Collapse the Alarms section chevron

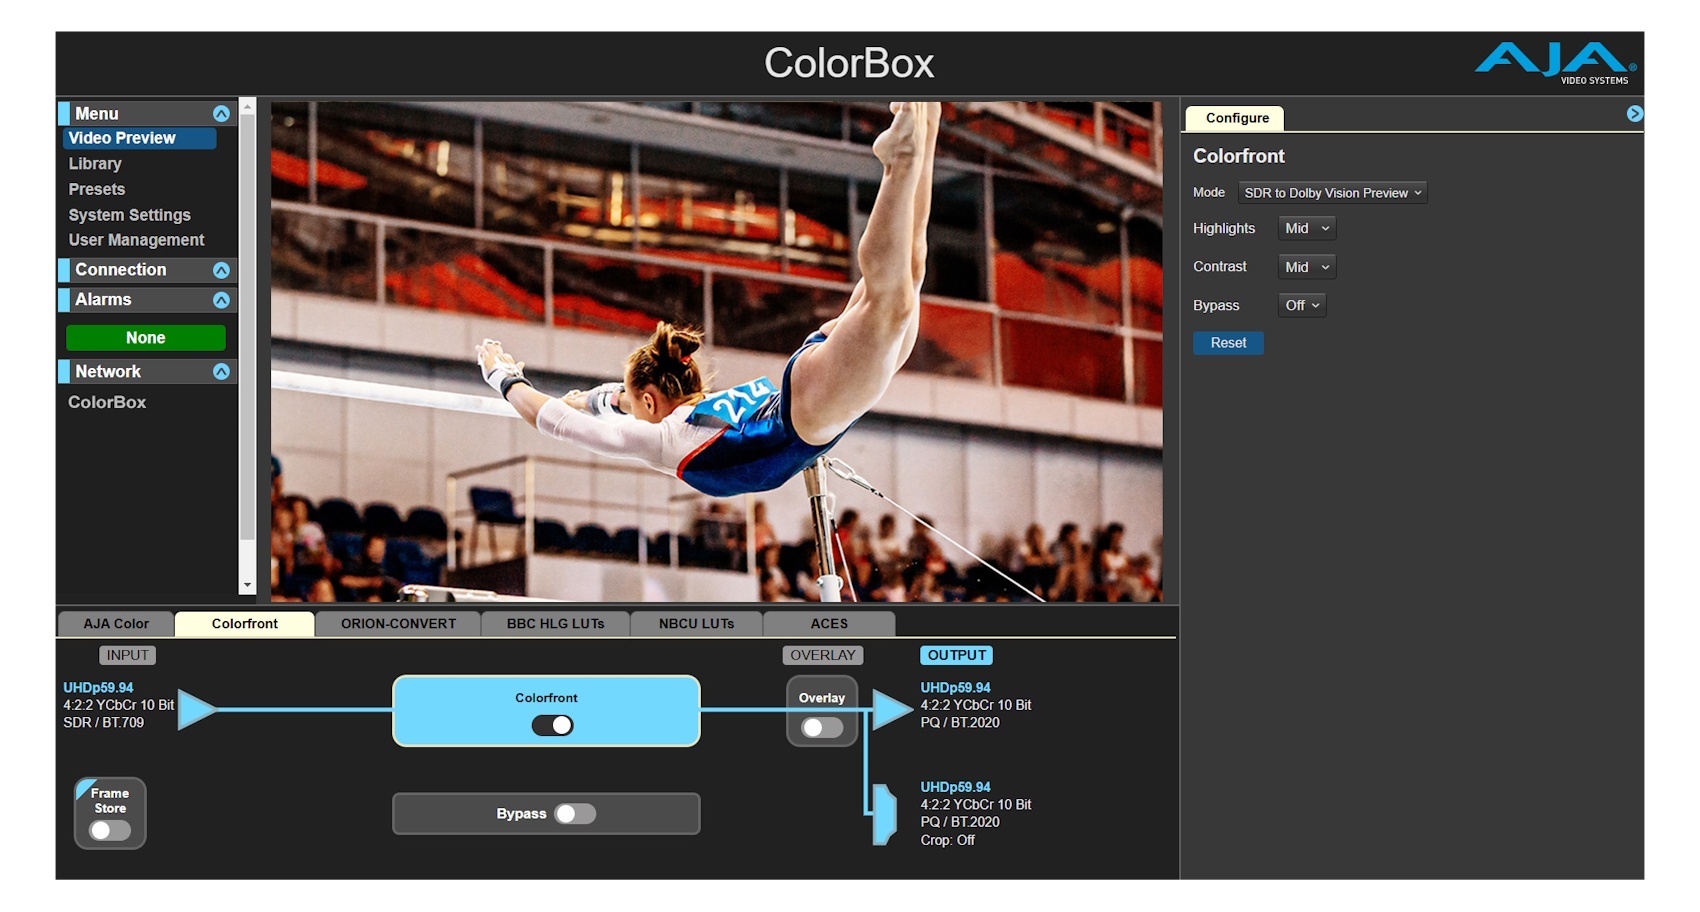(221, 300)
